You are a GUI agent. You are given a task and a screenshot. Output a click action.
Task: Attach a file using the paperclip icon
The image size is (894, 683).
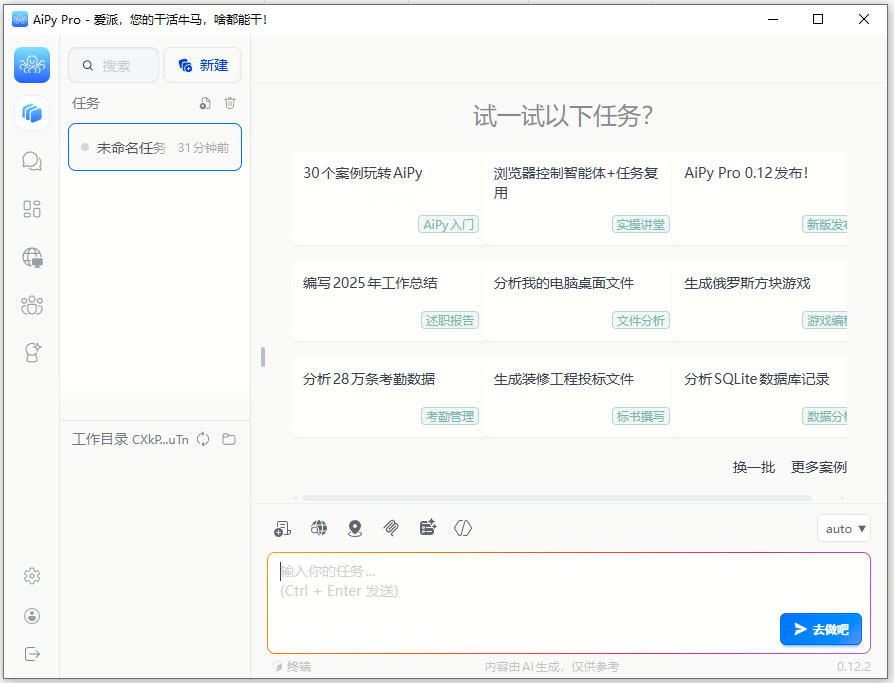click(391, 527)
